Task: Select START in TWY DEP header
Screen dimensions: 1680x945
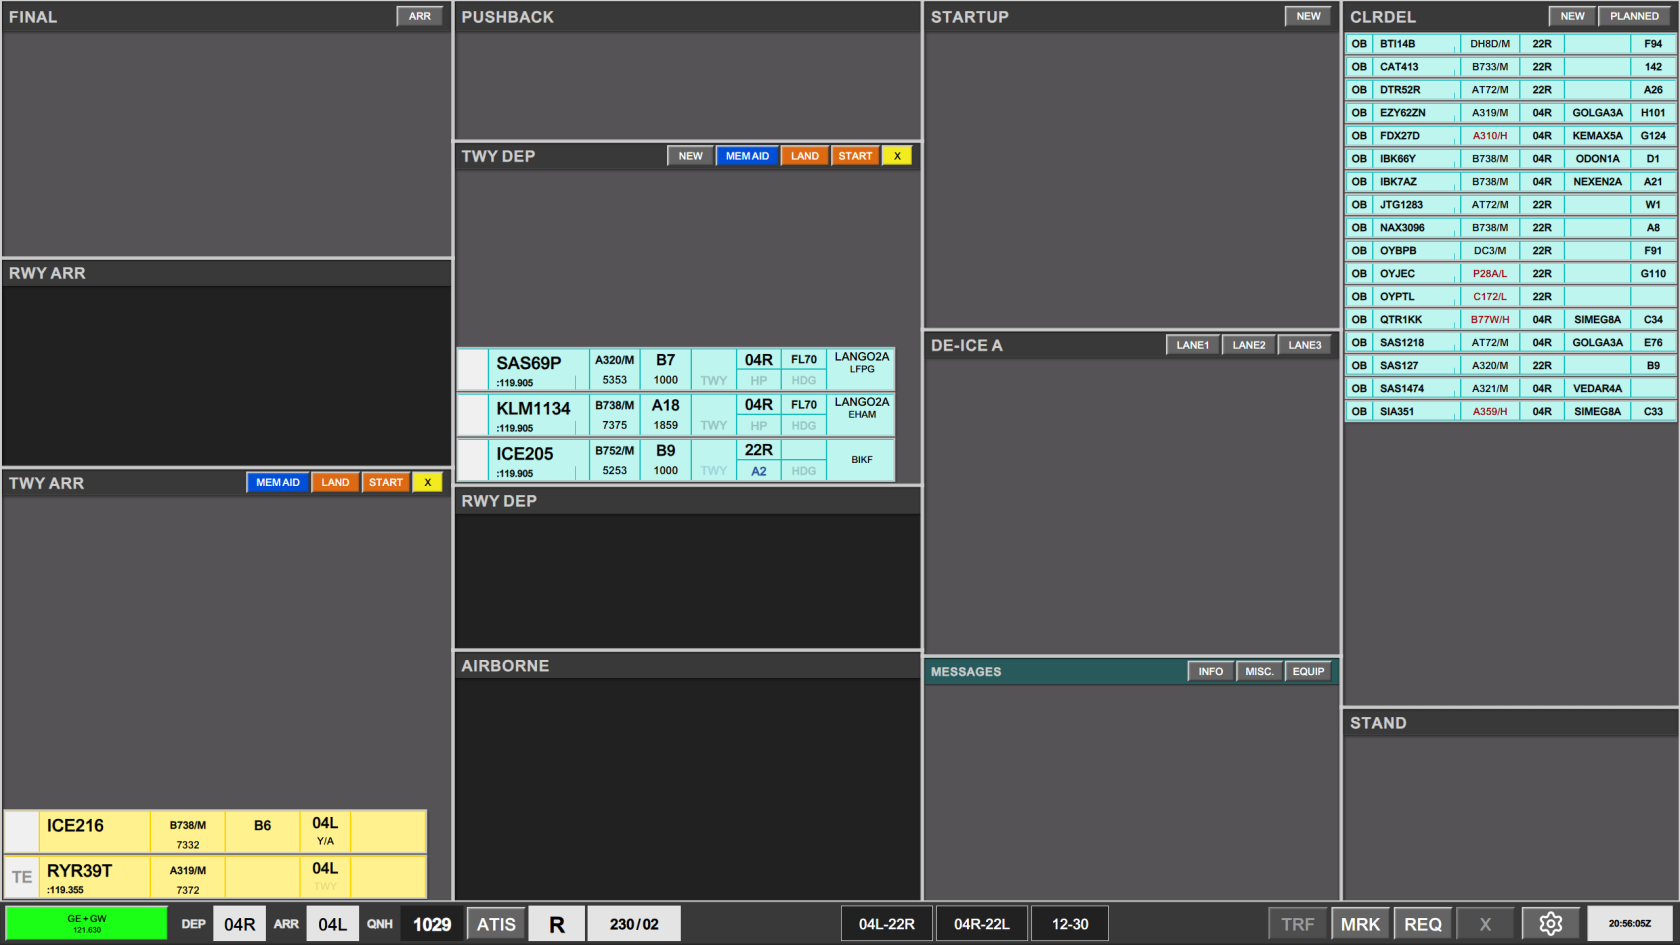Action: (855, 156)
